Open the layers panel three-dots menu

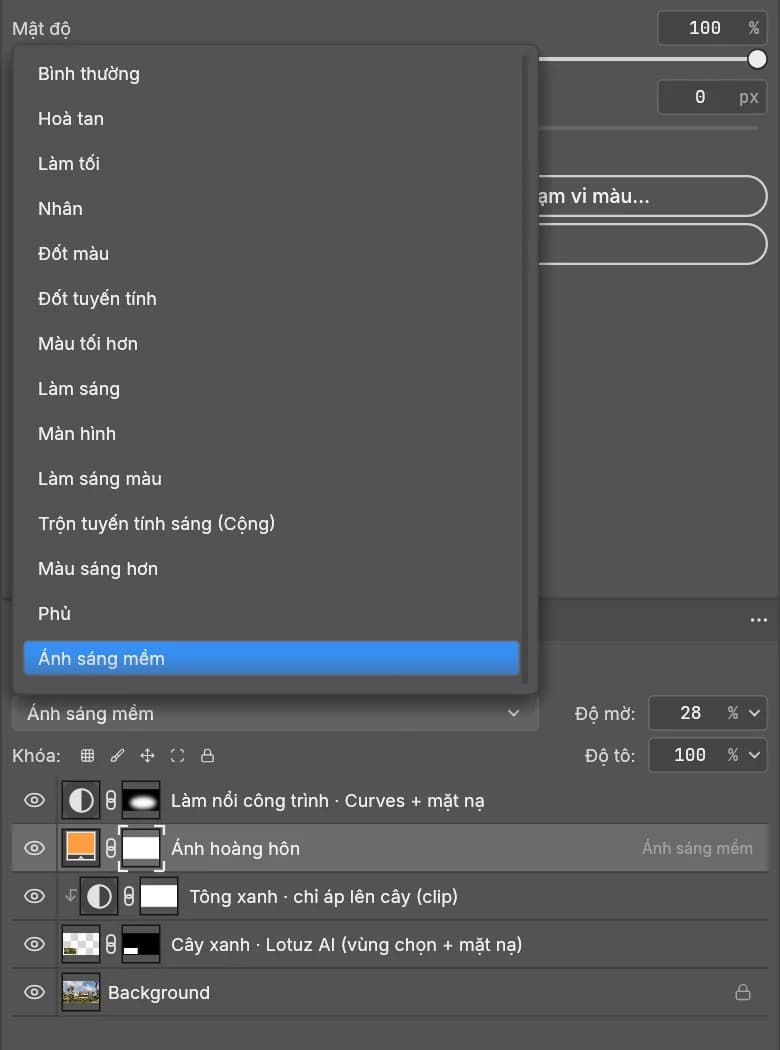759,620
